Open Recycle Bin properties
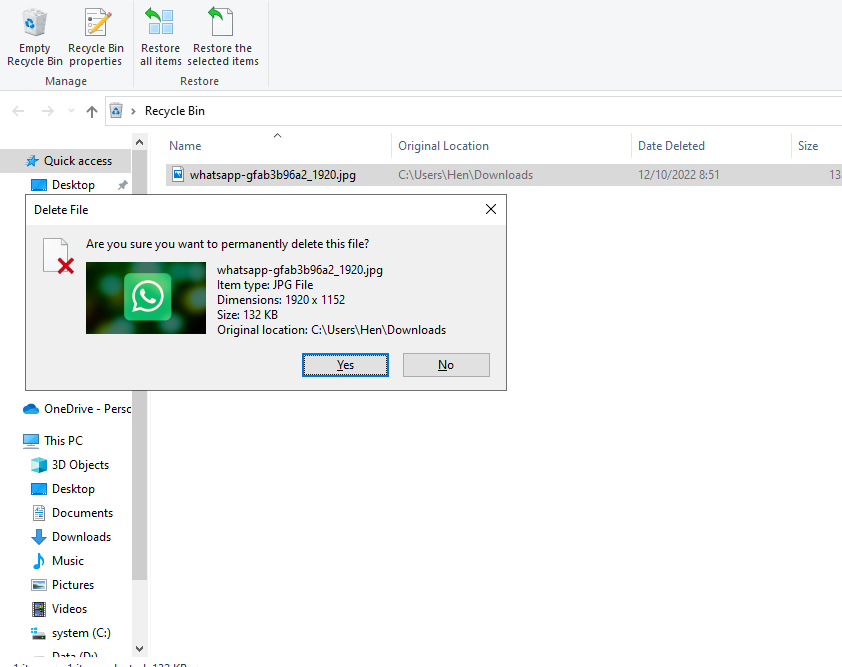 pos(96,38)
